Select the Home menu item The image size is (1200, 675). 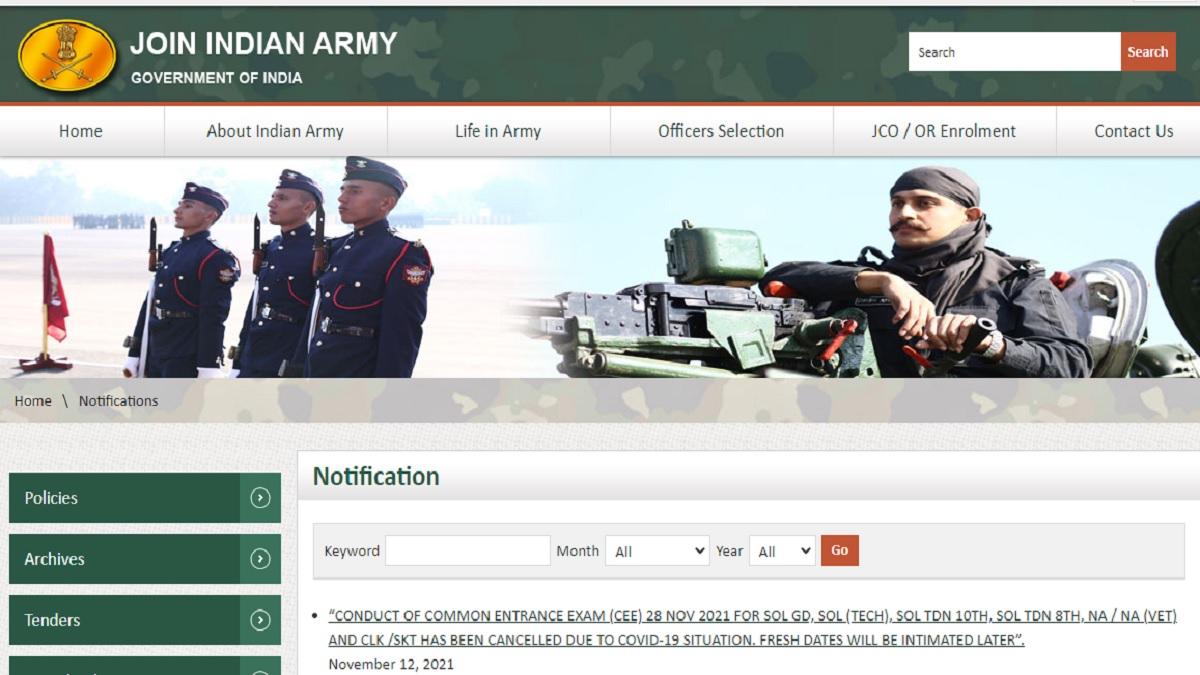click(81, 131)
